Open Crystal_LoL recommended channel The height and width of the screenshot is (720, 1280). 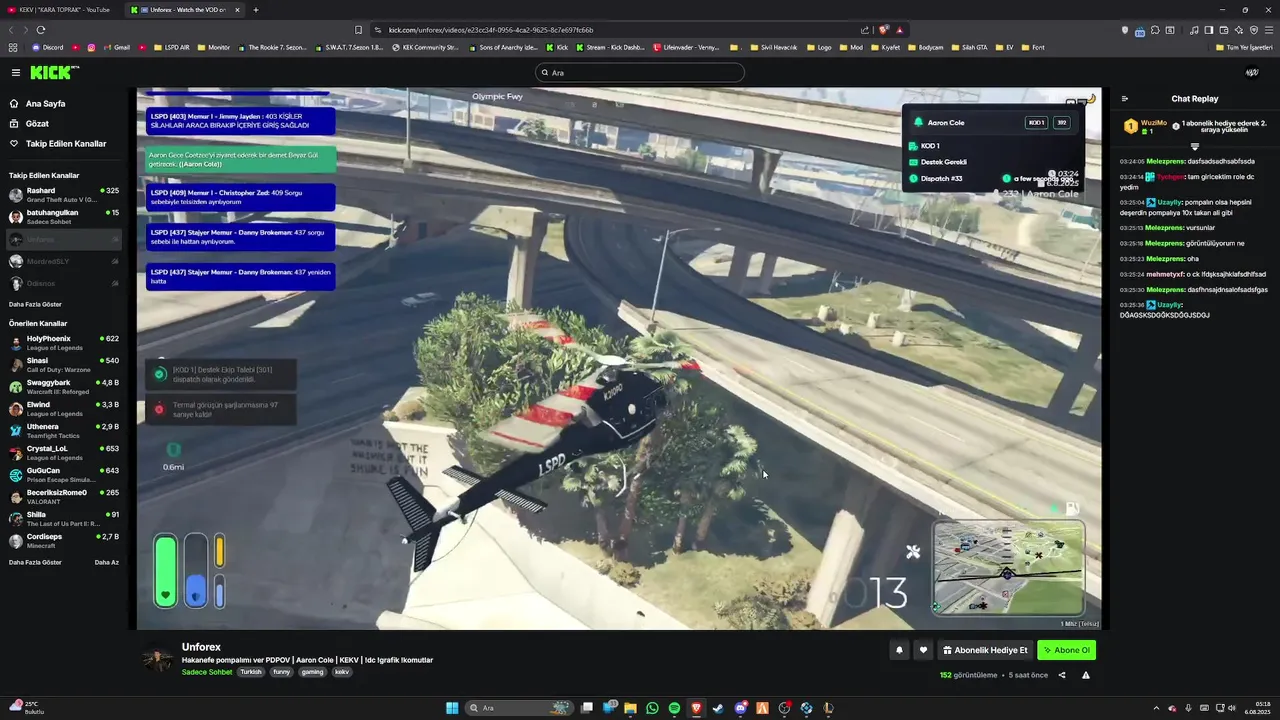(x=64, y=453)
